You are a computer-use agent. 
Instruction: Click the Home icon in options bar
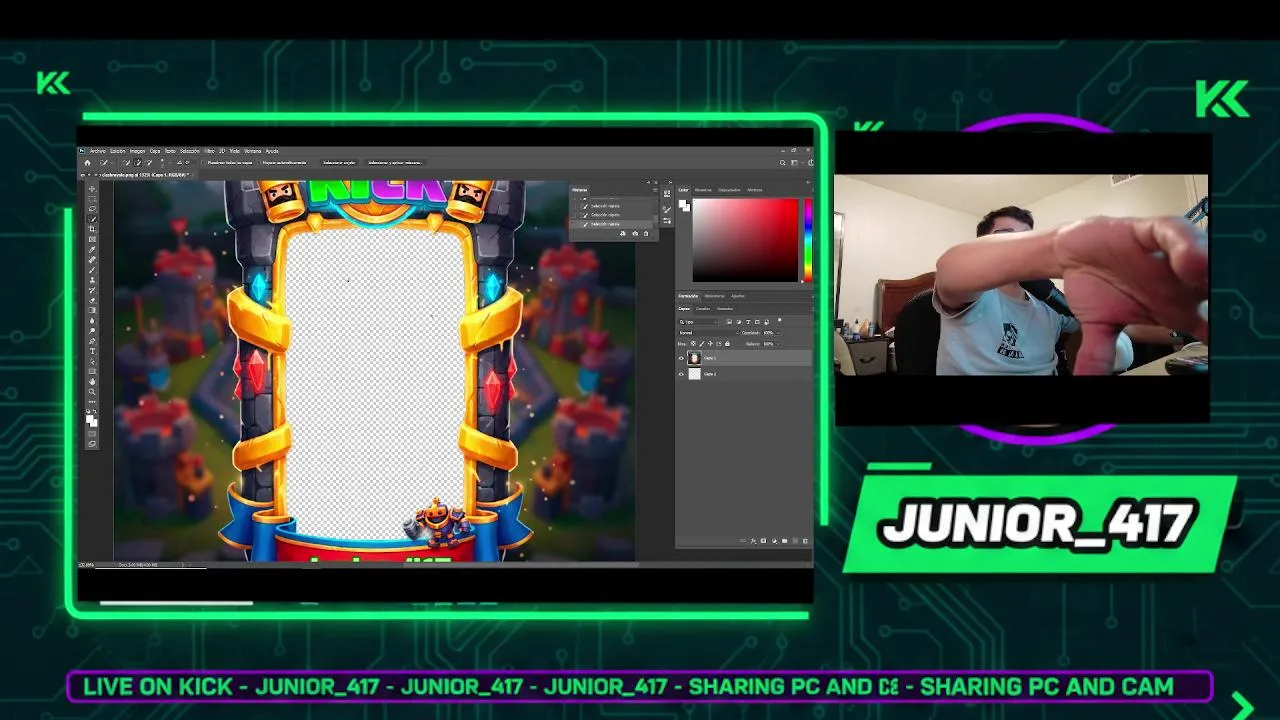[87, 162]
